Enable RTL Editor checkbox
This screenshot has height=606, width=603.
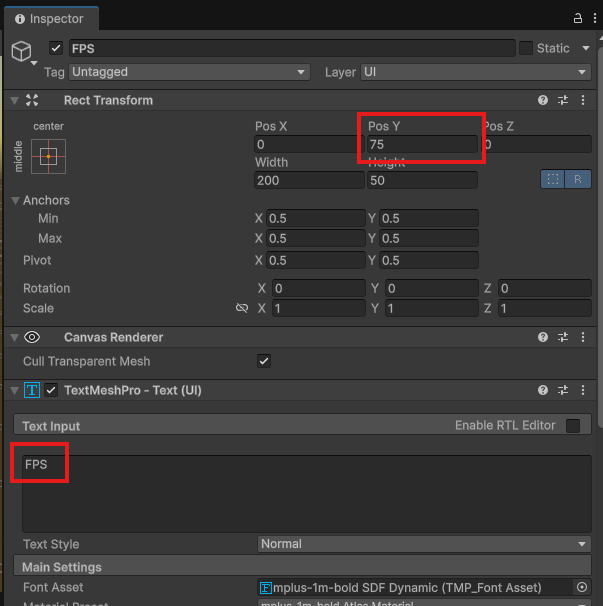(x=573, y=426)
